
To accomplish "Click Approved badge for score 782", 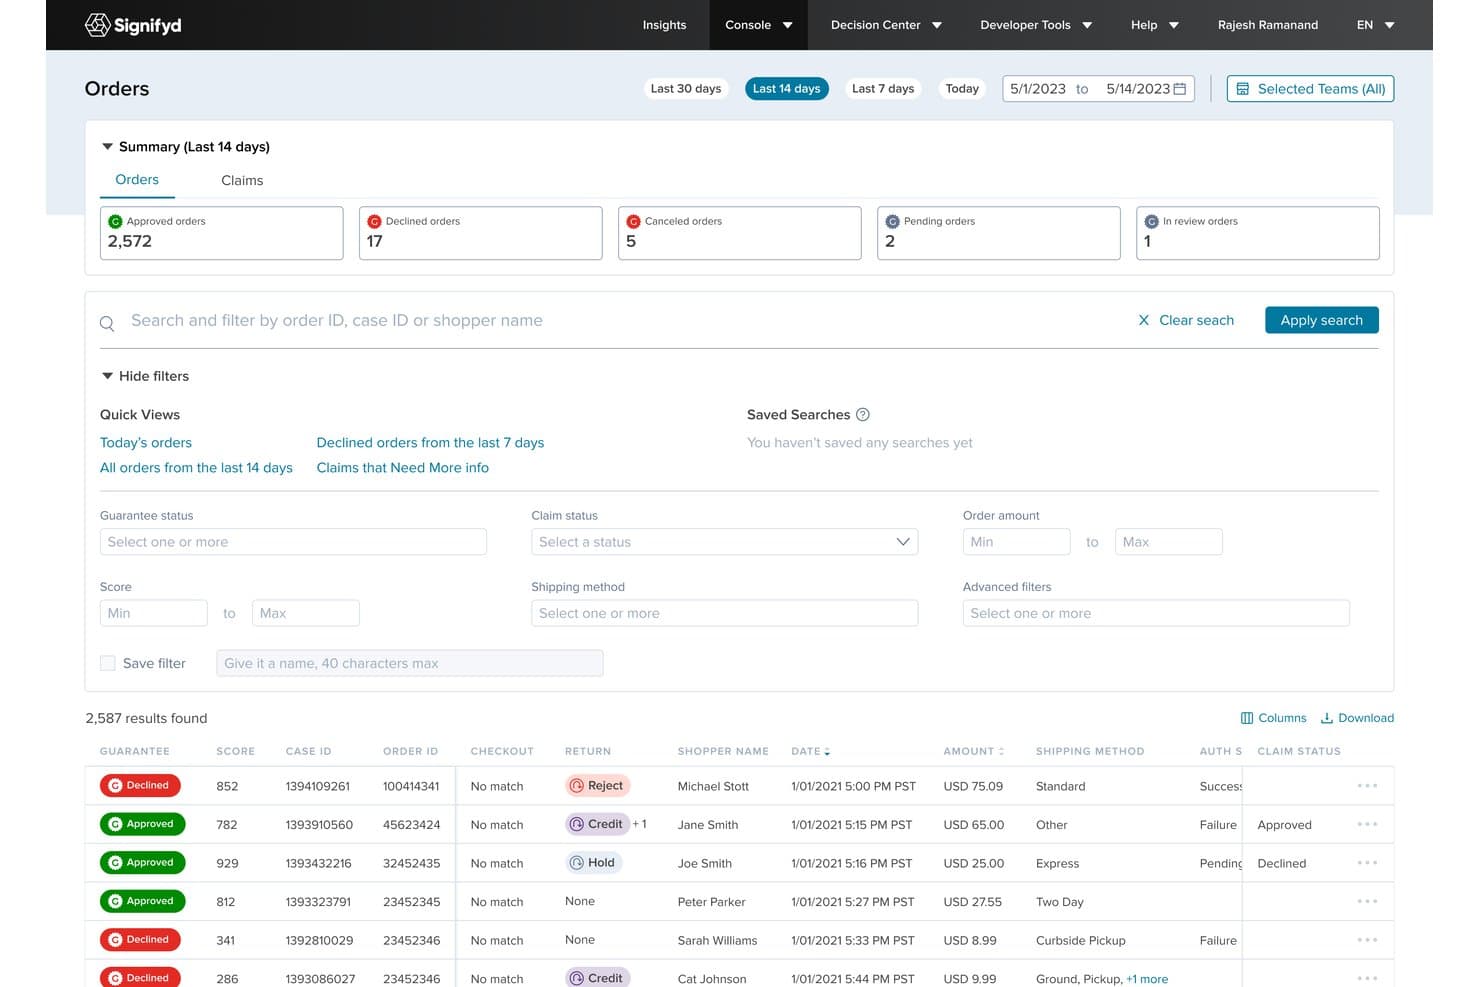I will click(x=143, y=824).
